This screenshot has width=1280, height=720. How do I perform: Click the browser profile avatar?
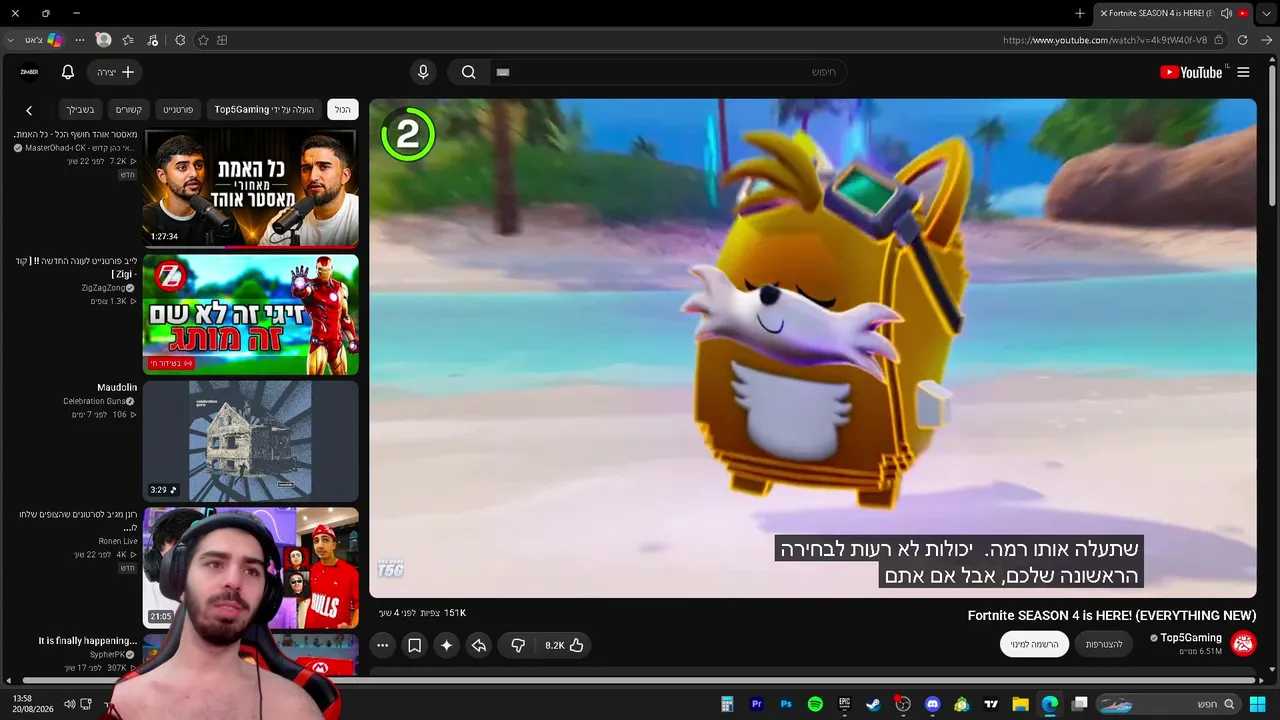(103, 40)
